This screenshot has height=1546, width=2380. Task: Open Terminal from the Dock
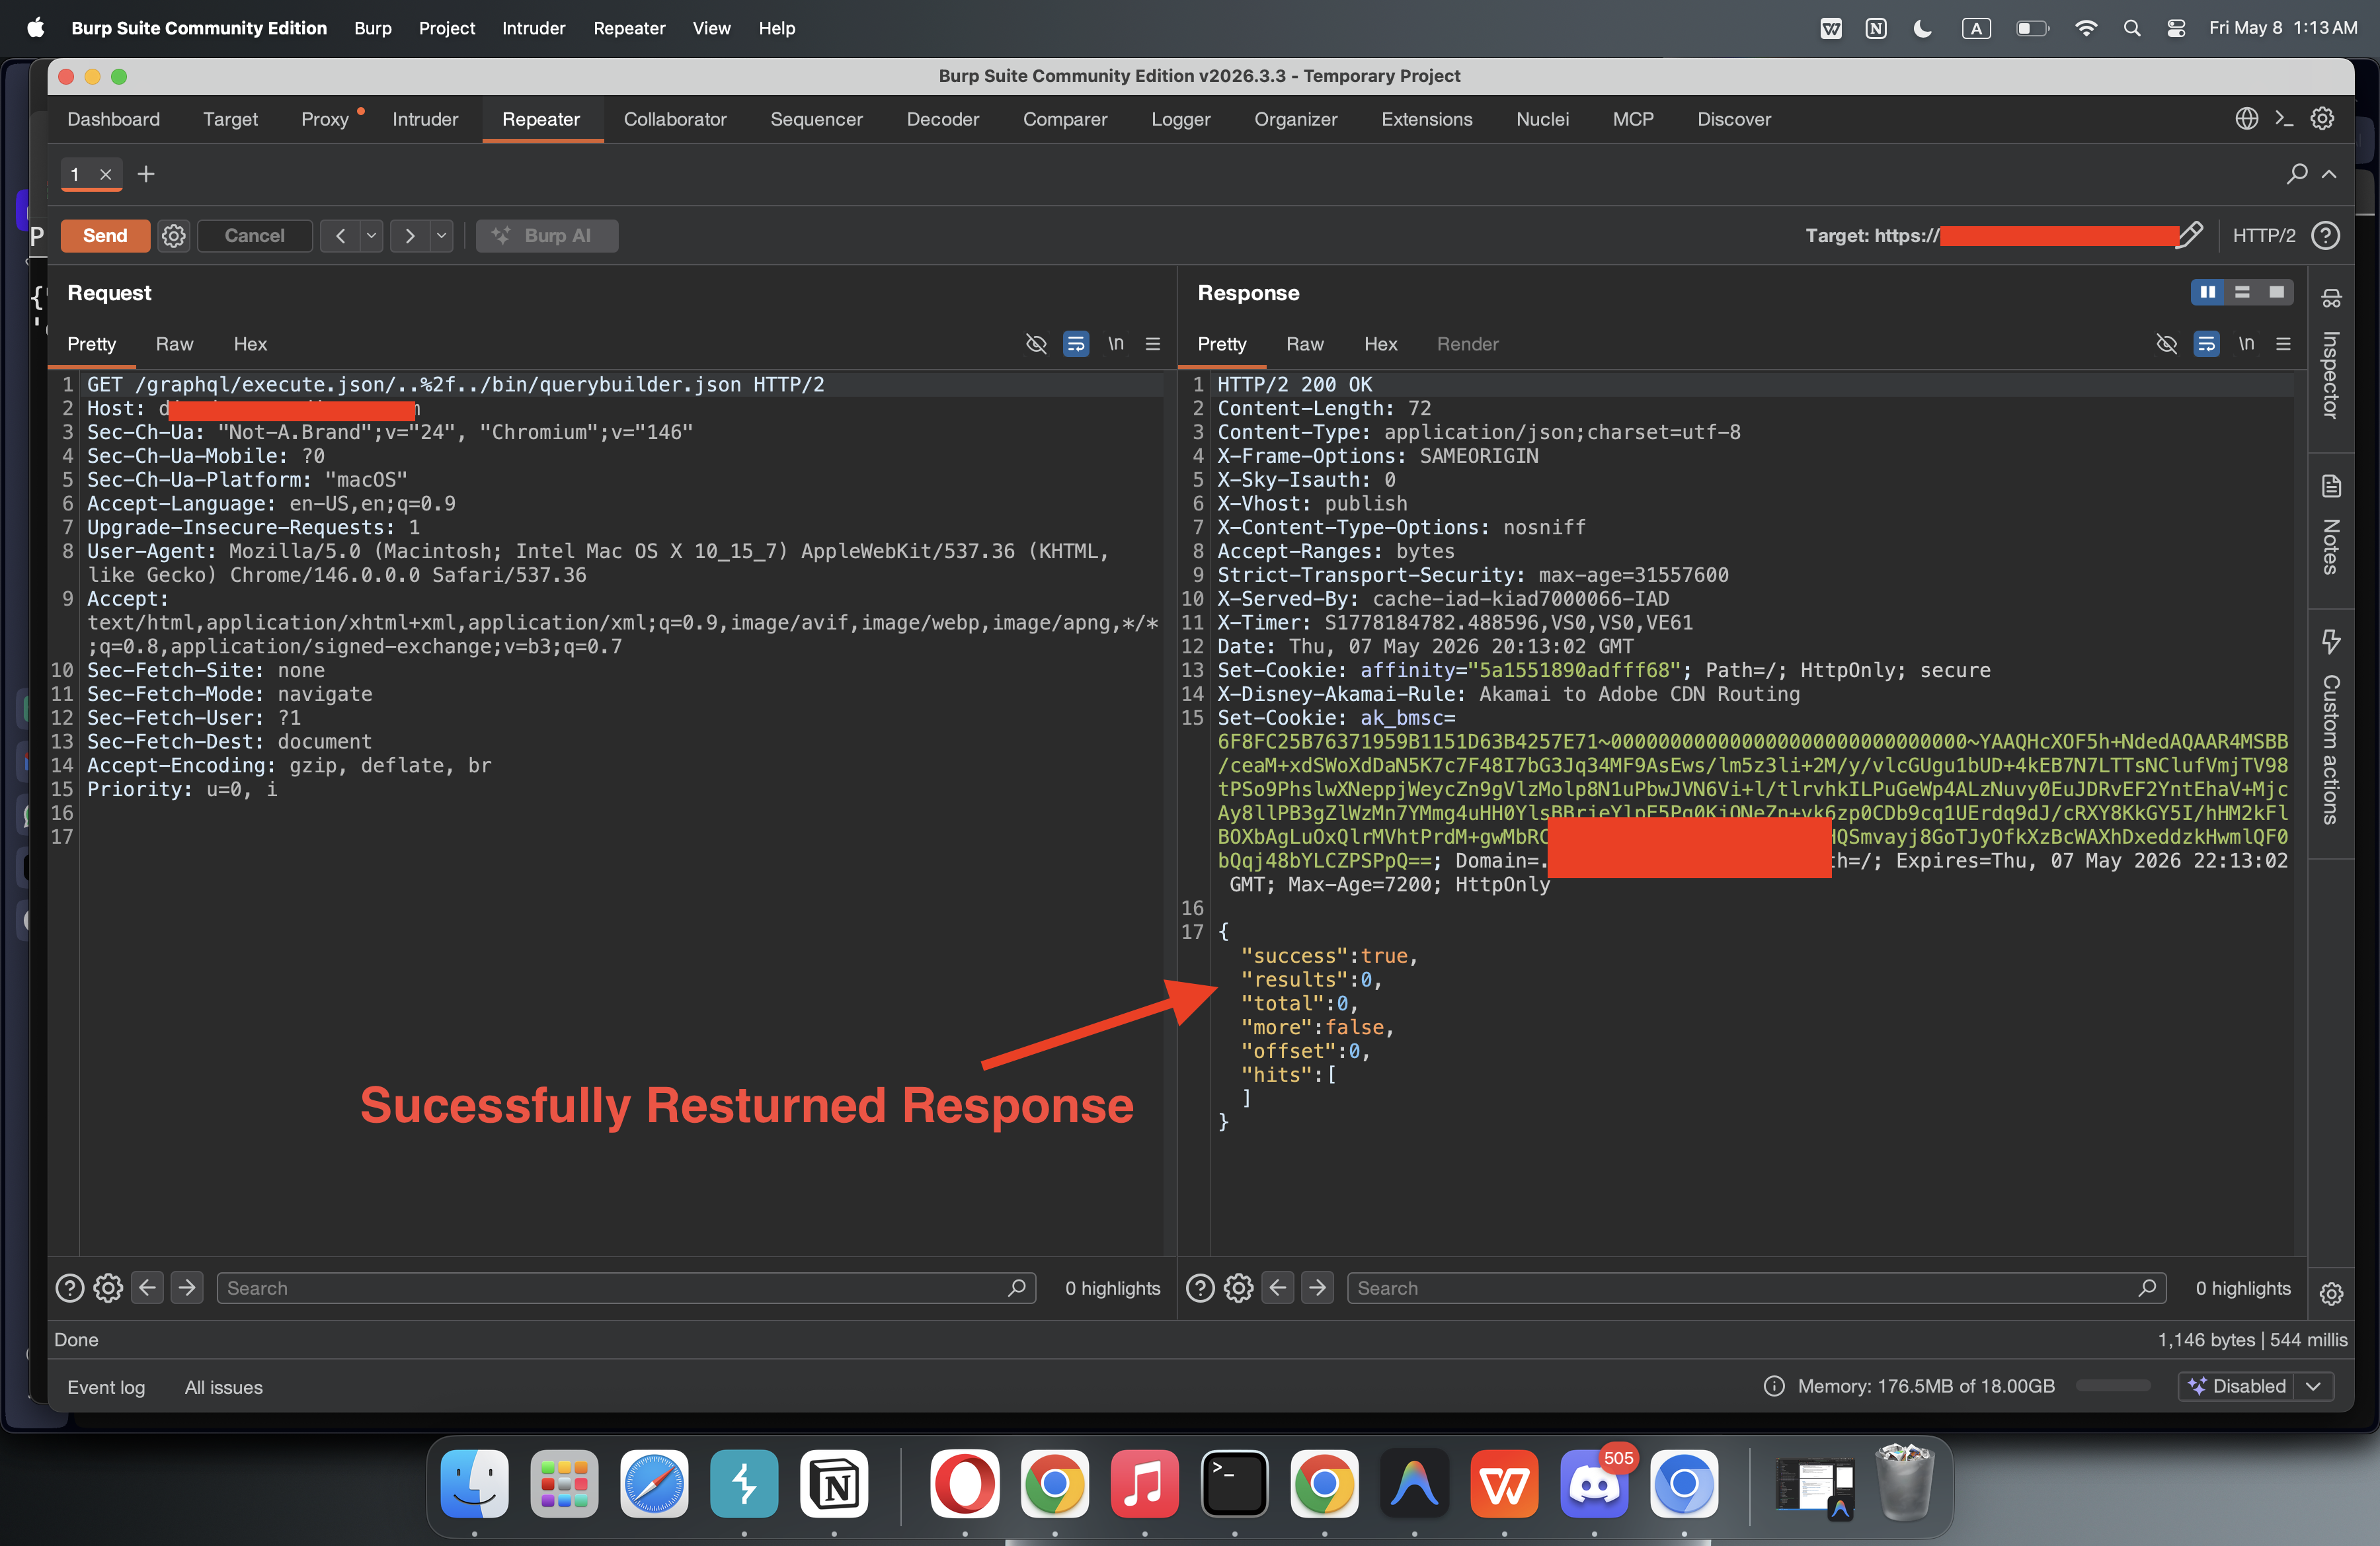pyautogui.click(x=1234, y=1483)
